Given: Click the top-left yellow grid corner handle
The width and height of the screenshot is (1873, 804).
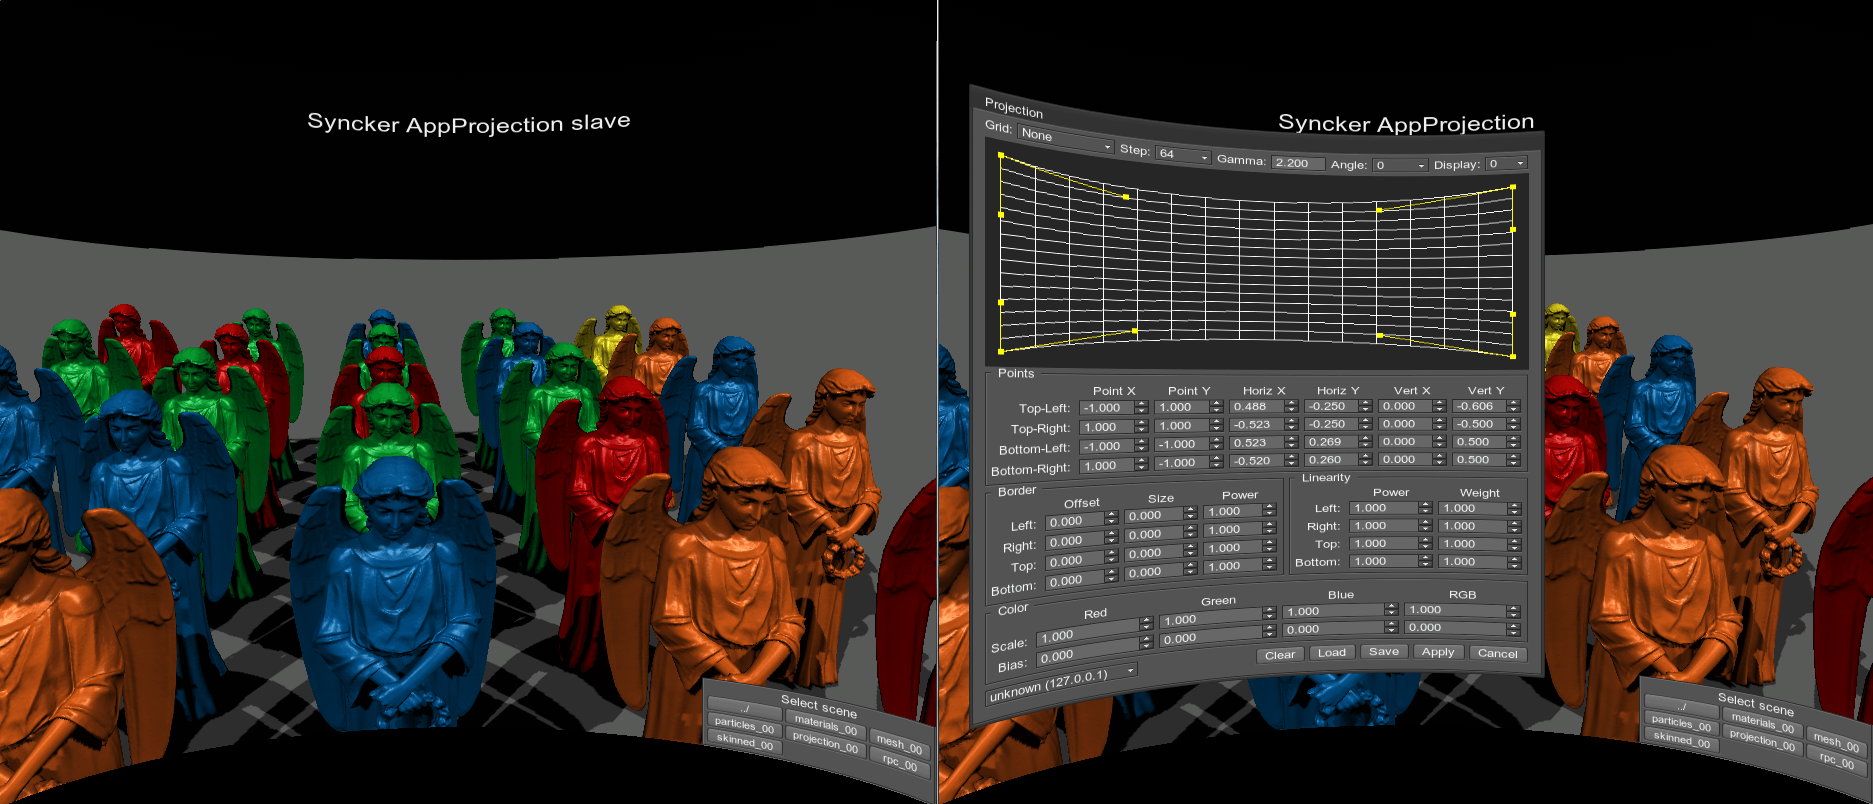Looking at the screenshot, I should click(1001, 155).
